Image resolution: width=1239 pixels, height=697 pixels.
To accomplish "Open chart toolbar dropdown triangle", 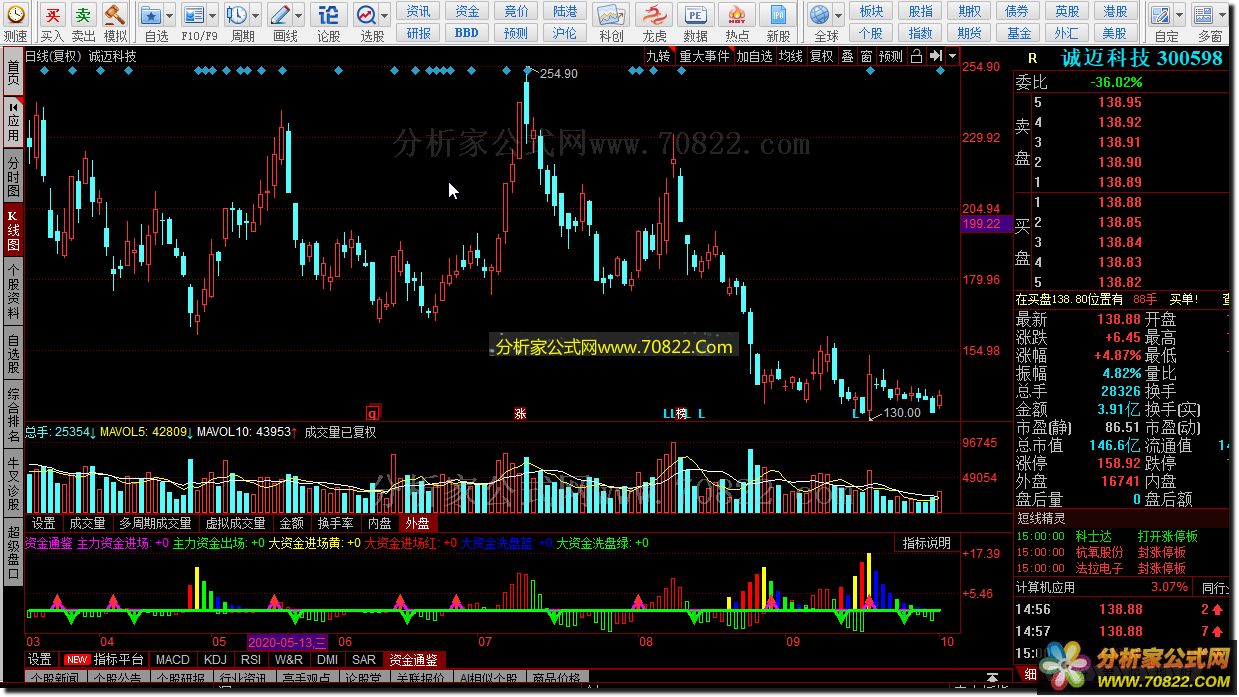I will tap(952, 56).
